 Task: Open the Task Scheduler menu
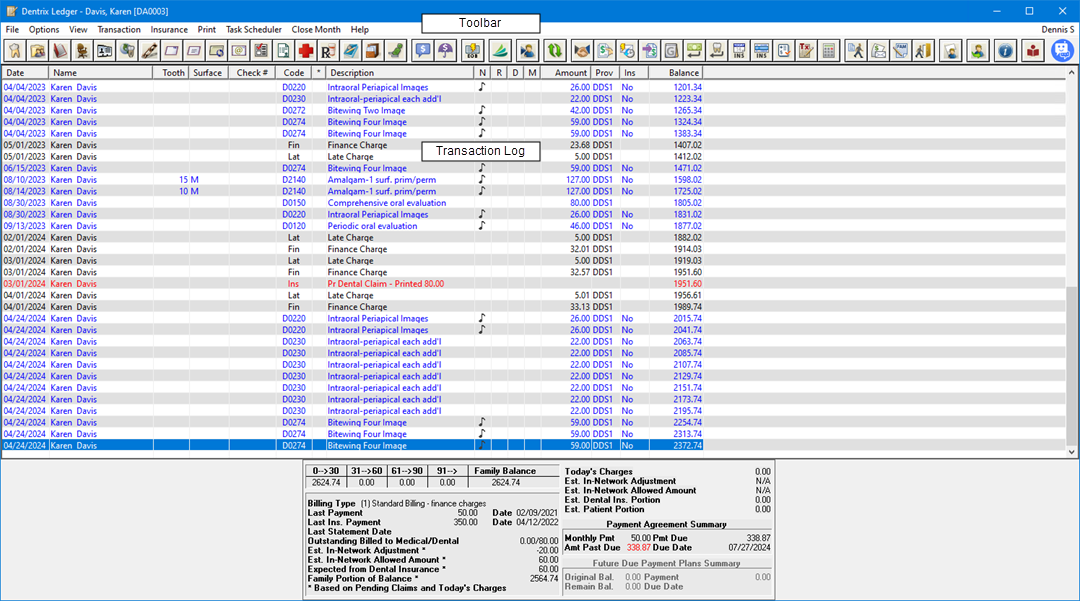click(x=253, y=30)
